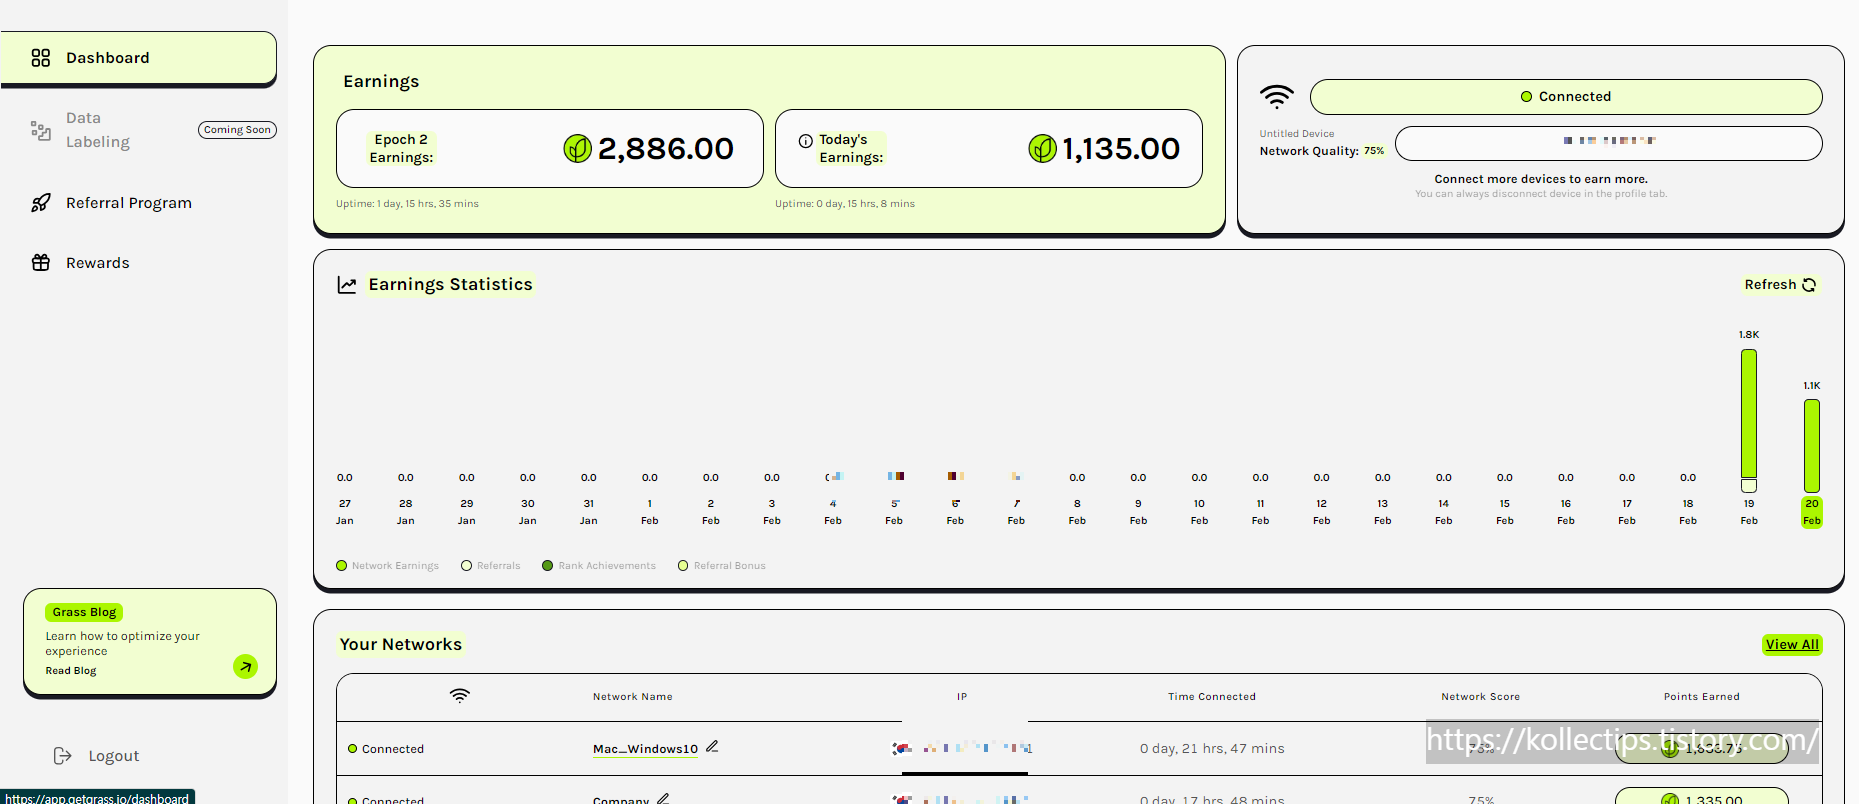The height and width of the screenshot is (804, 1859).
Task: Click the Wi-Fi icon in connection panel
Action: pyautogui.click(x=1276, y=97)
